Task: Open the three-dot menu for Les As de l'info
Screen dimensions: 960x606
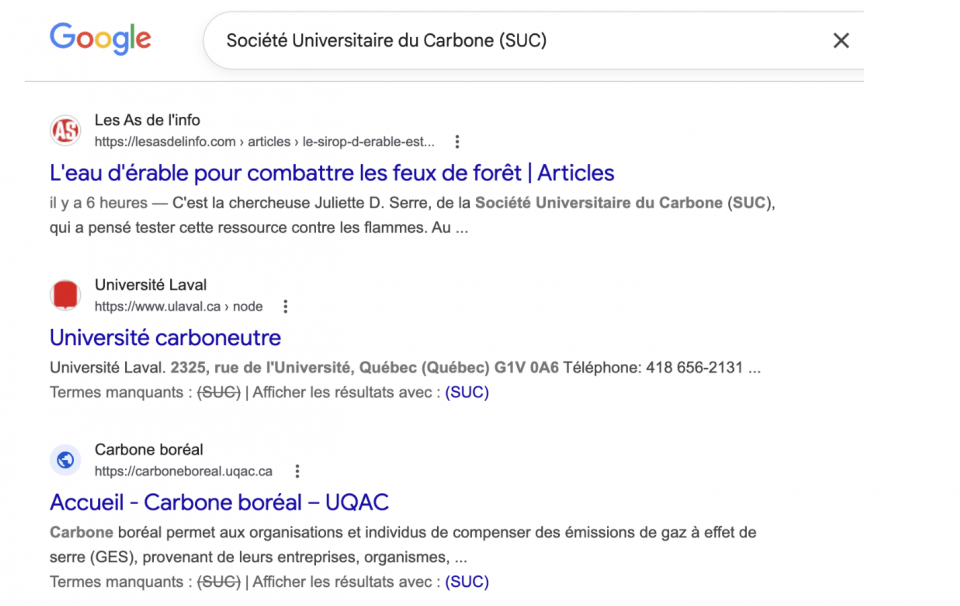Action: point(458,142)
